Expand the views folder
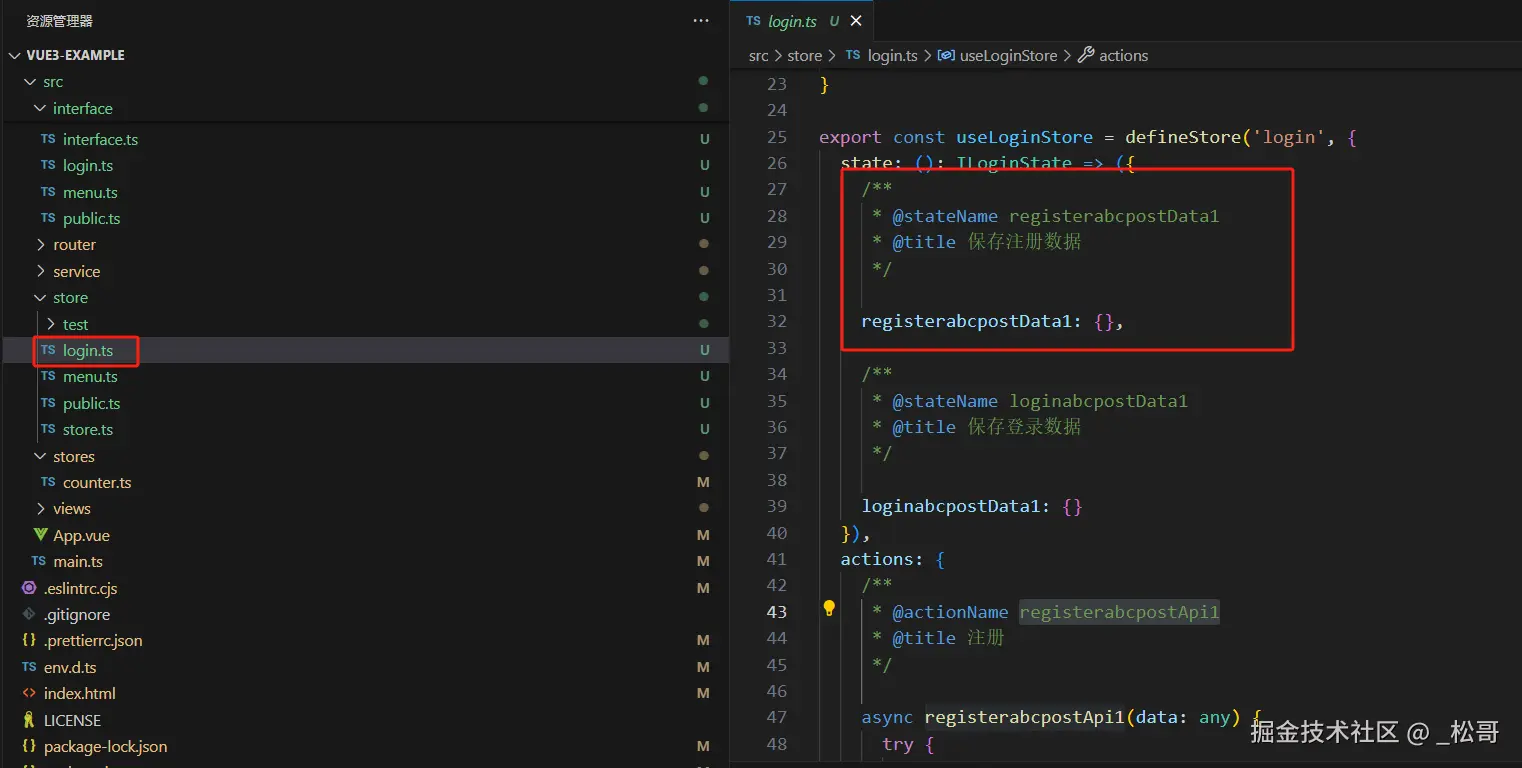The width and height of the screenshot is (1522, 768). pos(40,509)
